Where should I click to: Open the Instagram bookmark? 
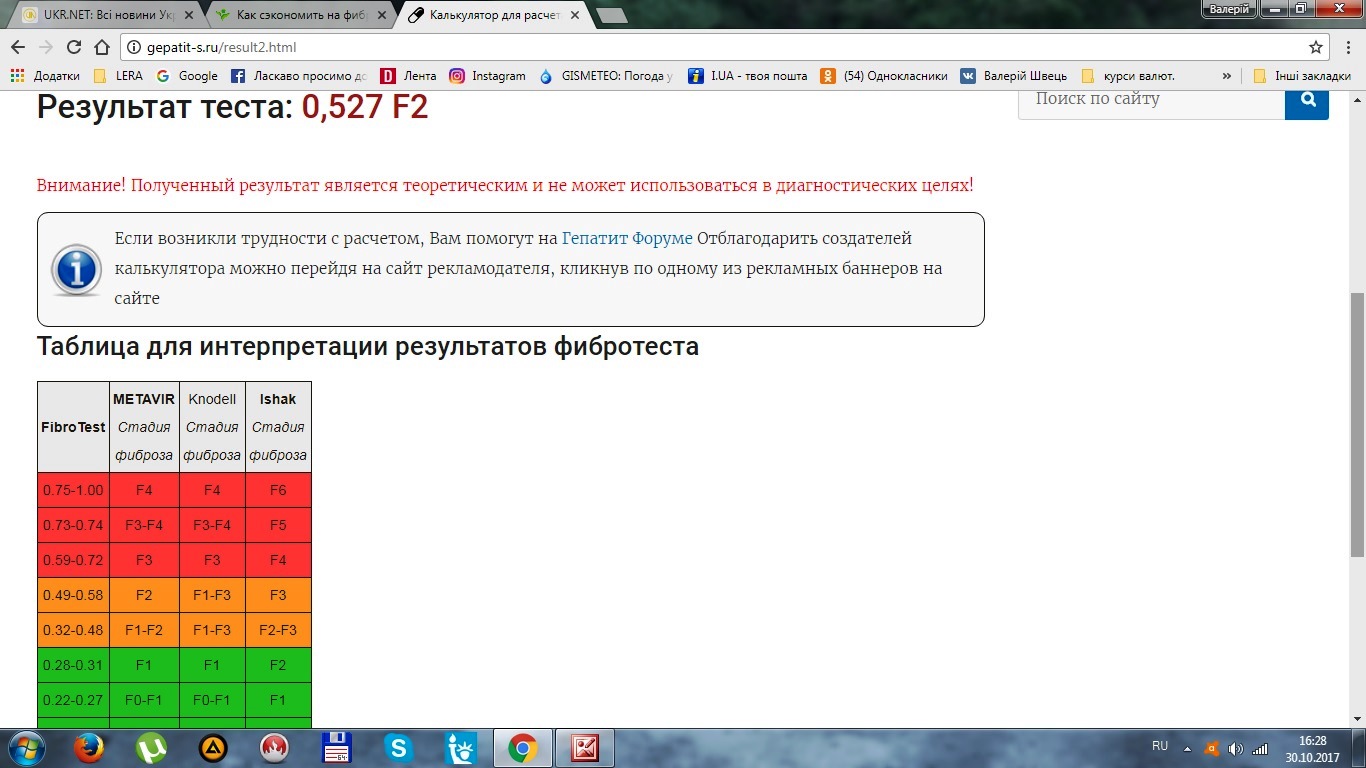click(488, 76)
